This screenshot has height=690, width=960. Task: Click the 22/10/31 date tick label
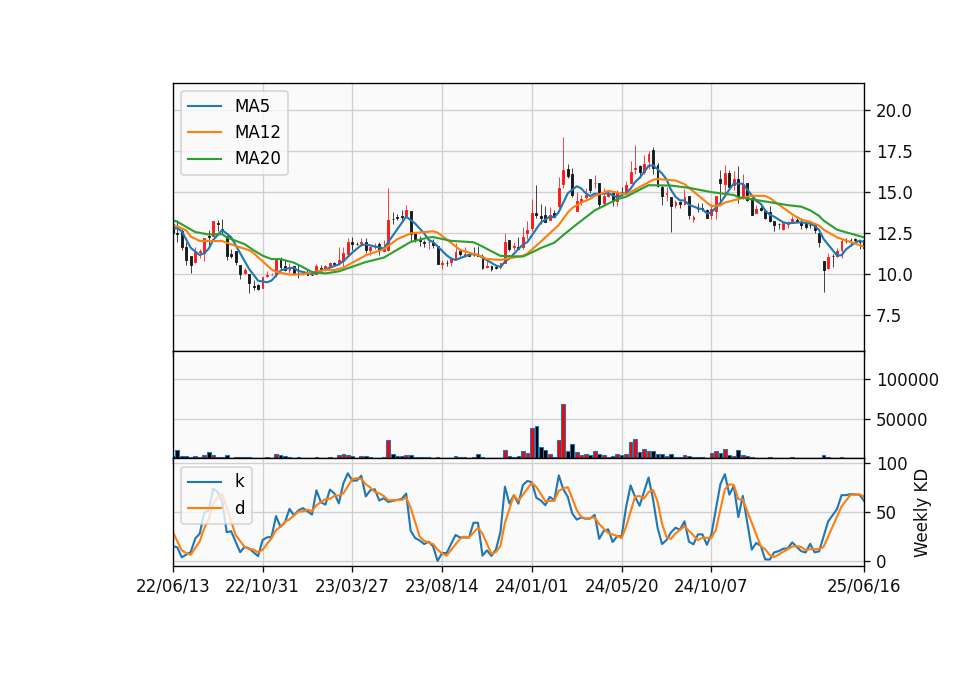click(x=262, y=586)
